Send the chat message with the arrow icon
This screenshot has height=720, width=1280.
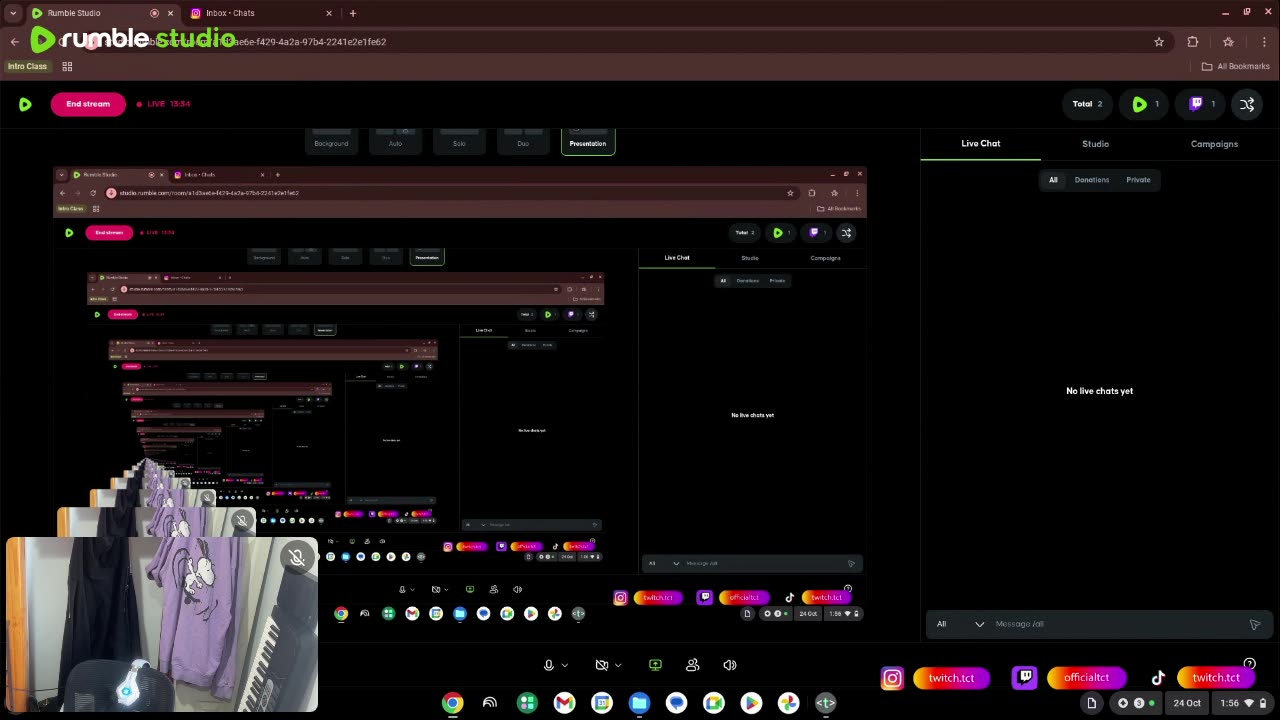point(1255,624)
